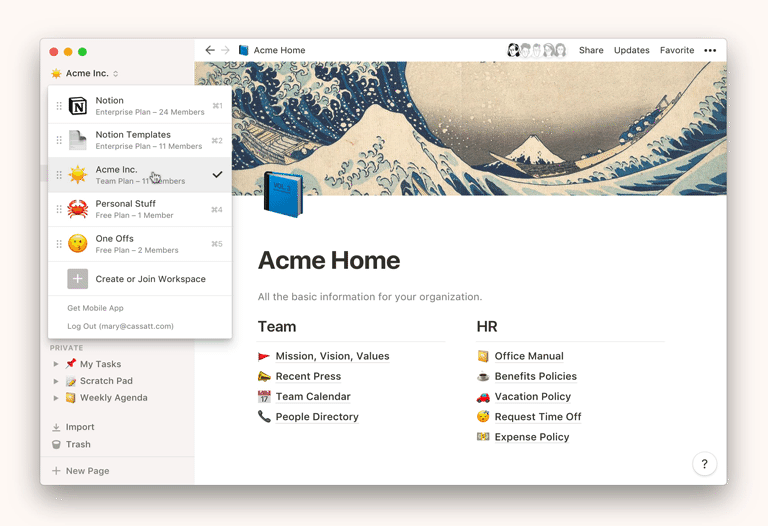Collapse the Acme Inc. workspace switcher
This screenshot has width=768, height=526.
85,73
